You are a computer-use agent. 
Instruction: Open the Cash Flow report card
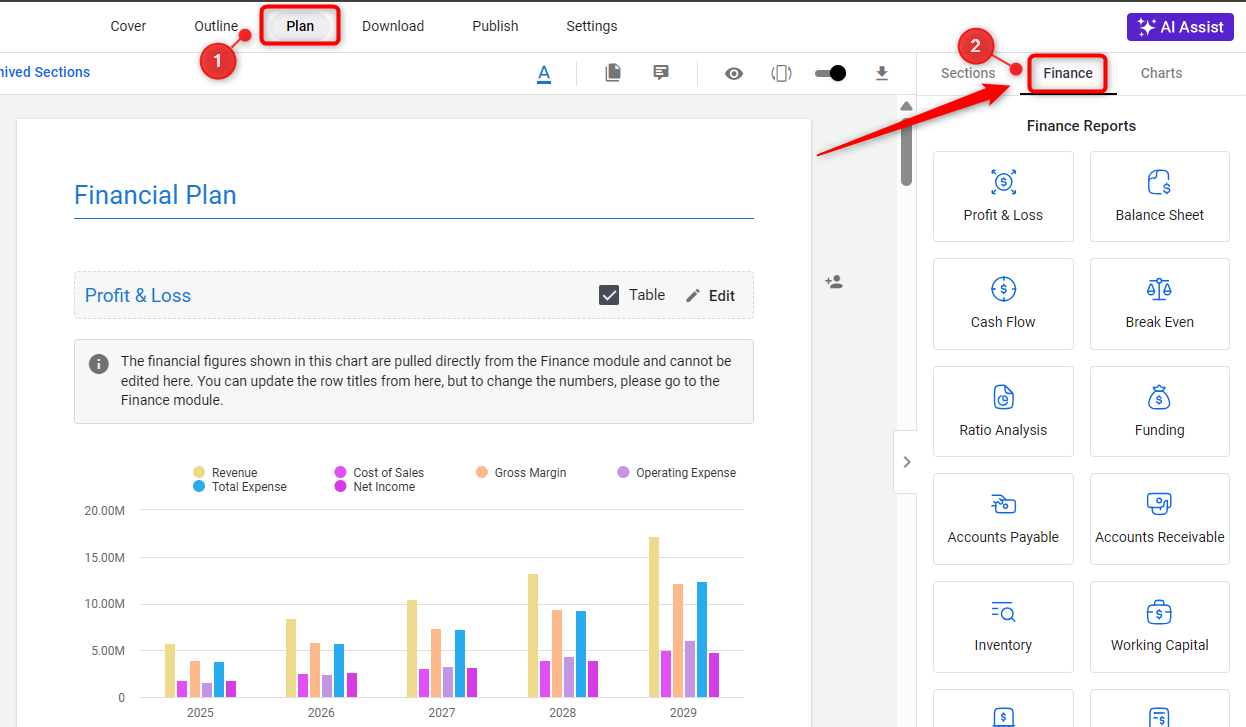[x=1003, y=304]
